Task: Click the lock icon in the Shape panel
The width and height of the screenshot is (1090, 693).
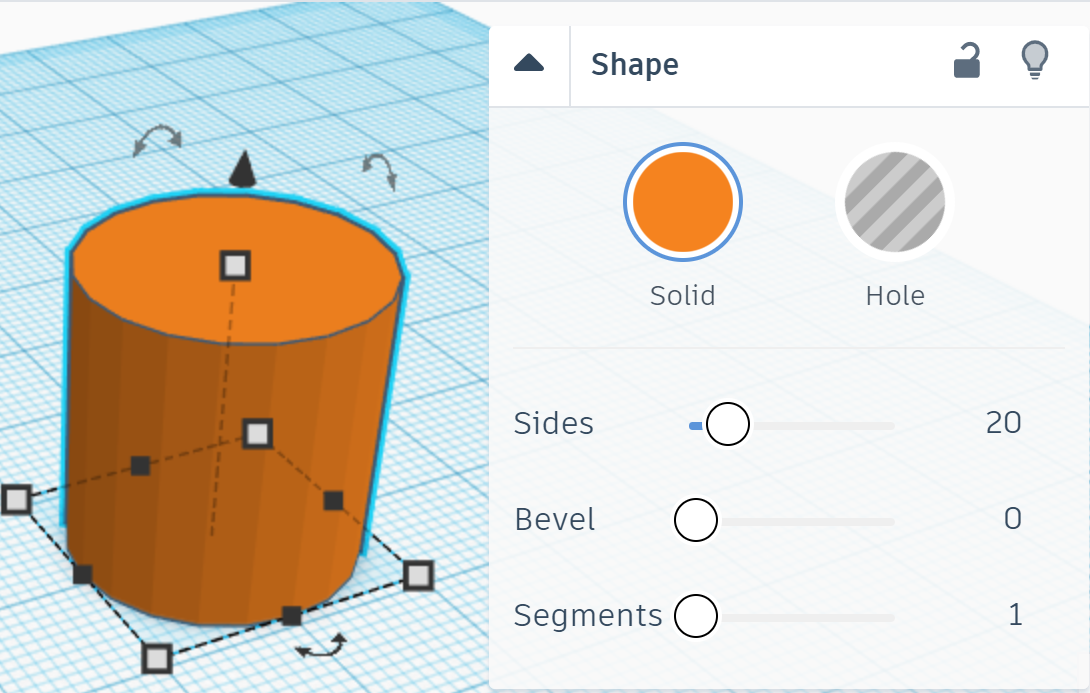Action: (x=966, y=61)
